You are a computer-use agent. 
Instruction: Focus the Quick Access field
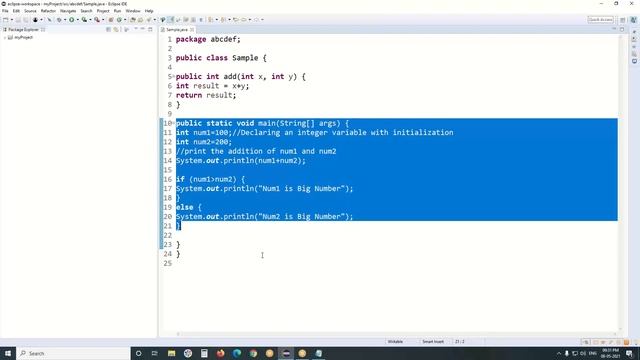pos(600,20)
